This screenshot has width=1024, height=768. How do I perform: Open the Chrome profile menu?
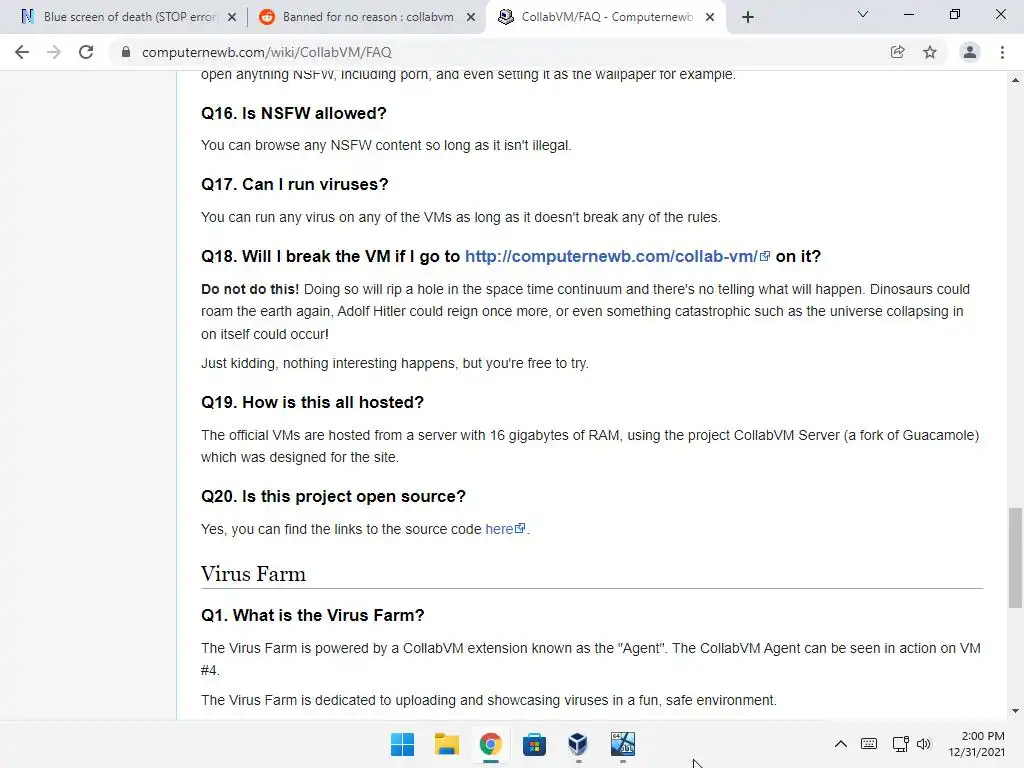(x=970, y=52)
